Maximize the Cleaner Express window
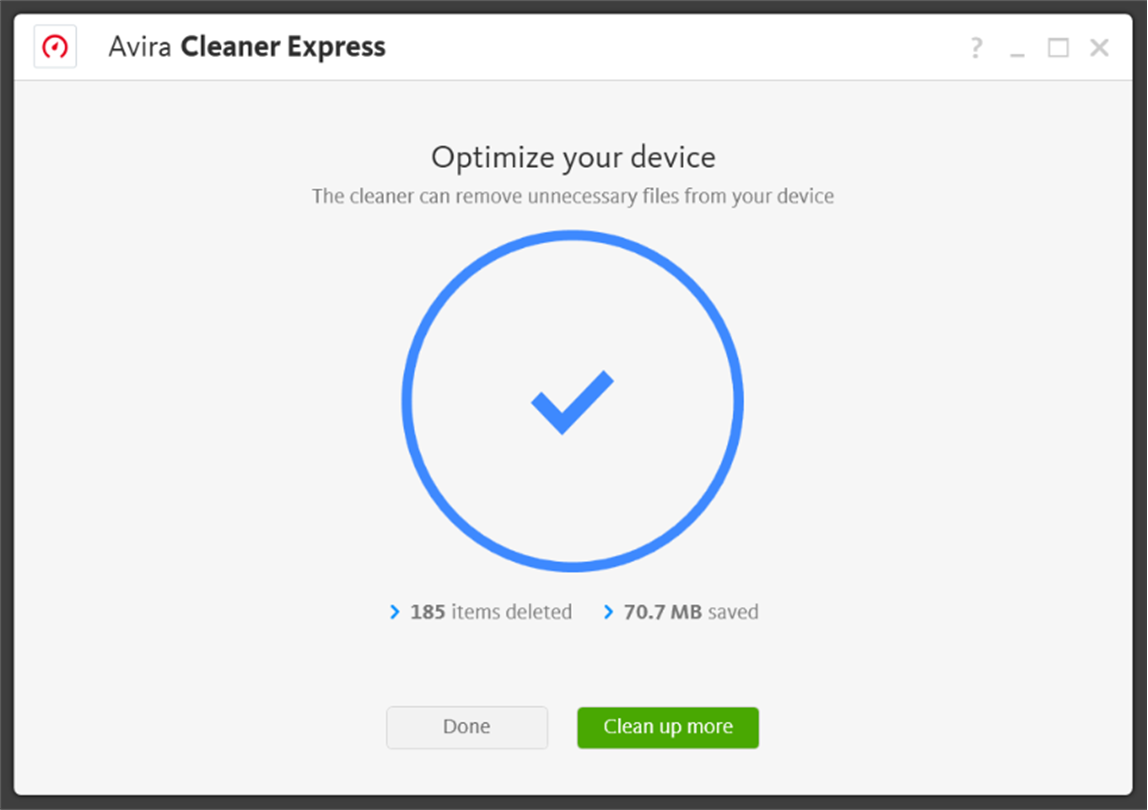Viewport: 1148px width, 810px height. click(x=1058, y=47)
